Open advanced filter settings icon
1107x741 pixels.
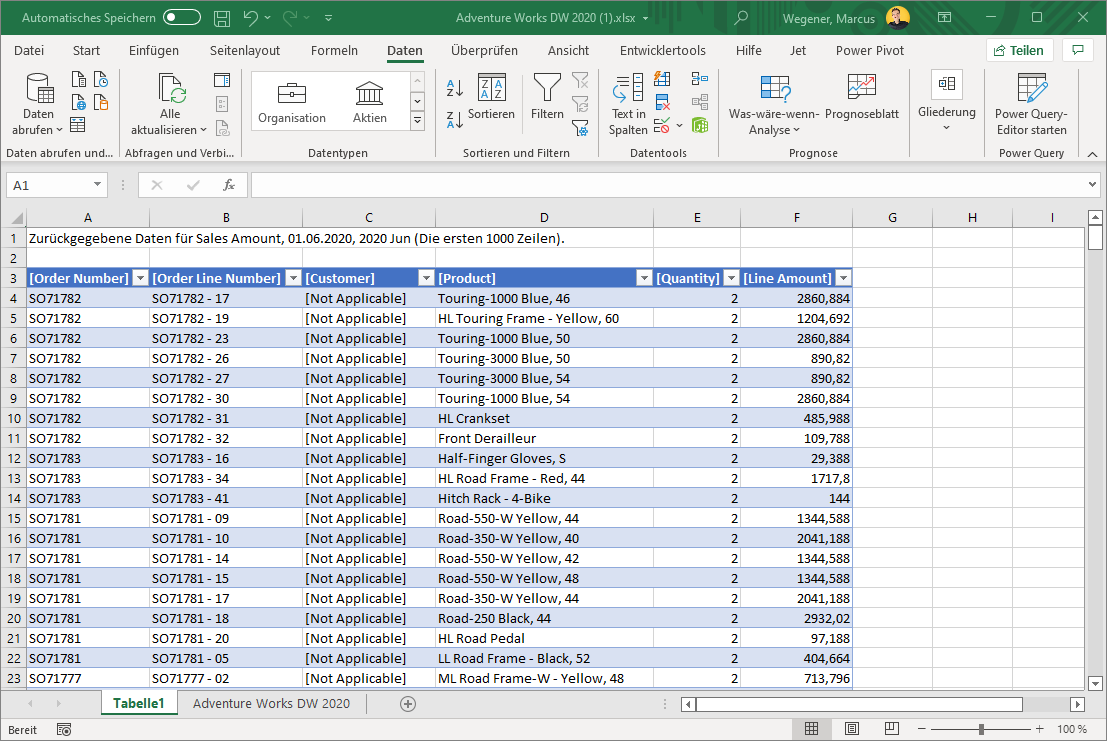pos(580,127)
